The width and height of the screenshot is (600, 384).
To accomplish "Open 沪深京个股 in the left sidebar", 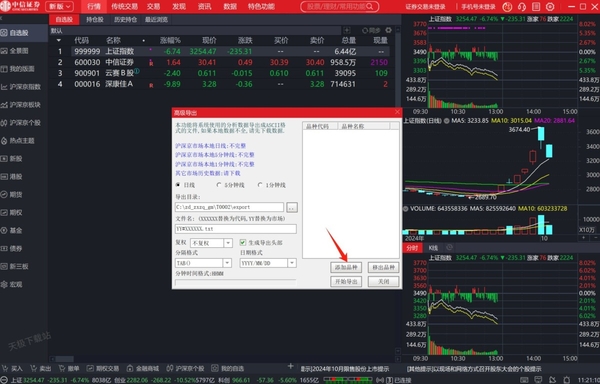I will (x=21, y=123).
